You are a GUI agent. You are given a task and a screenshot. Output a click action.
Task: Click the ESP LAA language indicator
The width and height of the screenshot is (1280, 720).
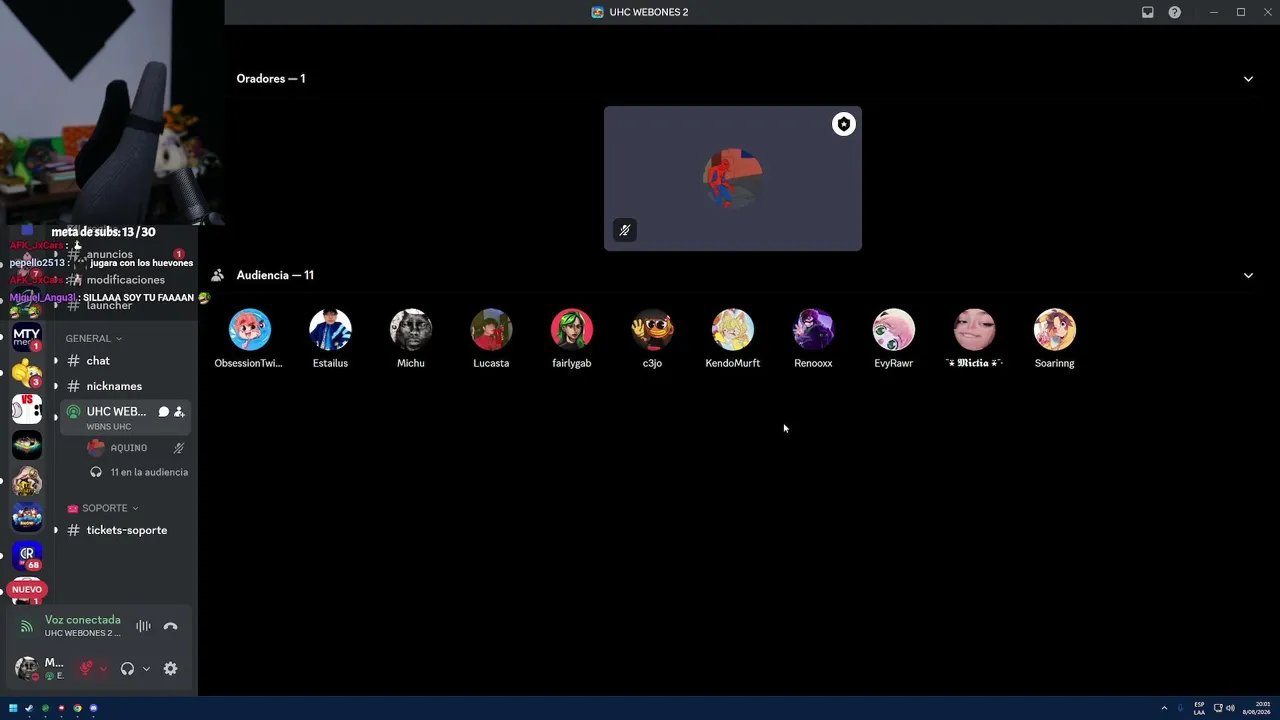click(x=1199, y=708)
